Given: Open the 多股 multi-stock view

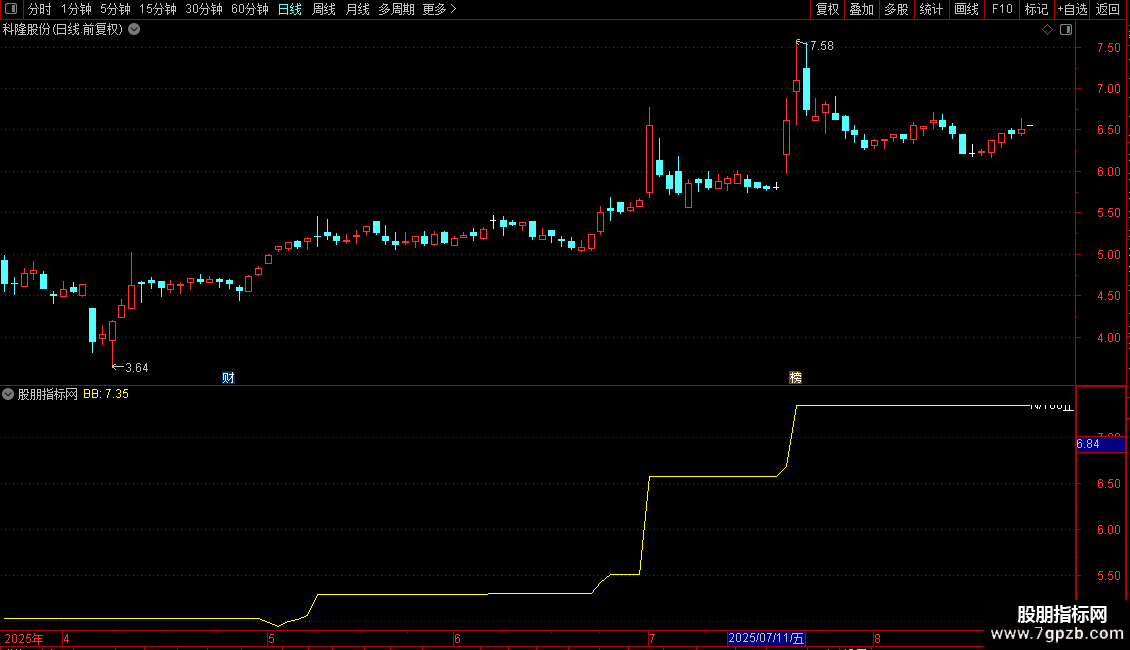Looking at the screenshot, I should 896,9.
